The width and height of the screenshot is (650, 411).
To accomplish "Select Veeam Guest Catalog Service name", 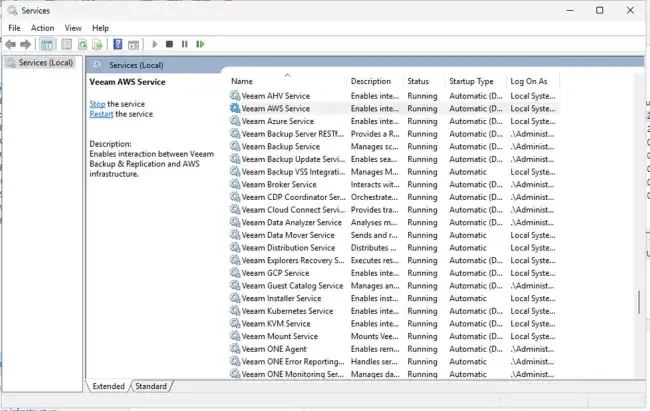I will click(x=292, y=286).
